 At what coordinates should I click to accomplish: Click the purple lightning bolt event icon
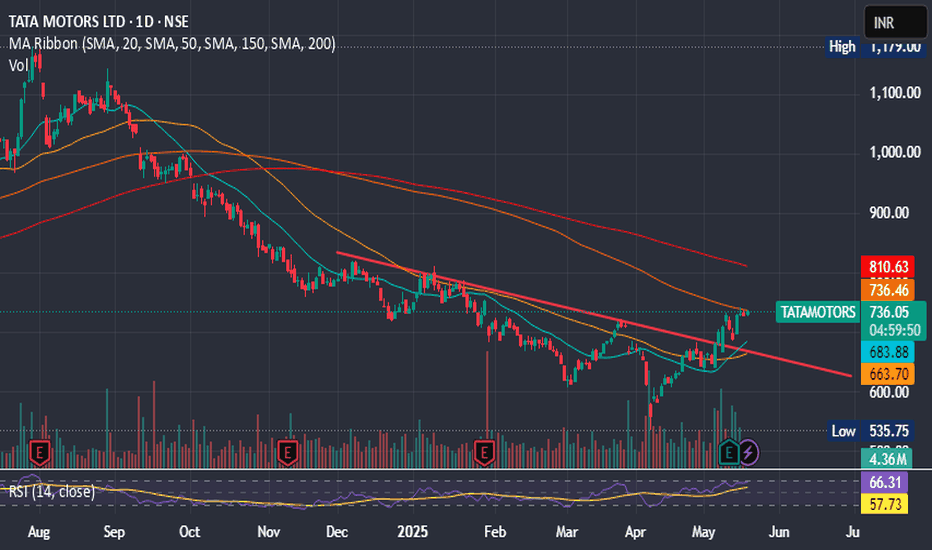coord(748,452)
